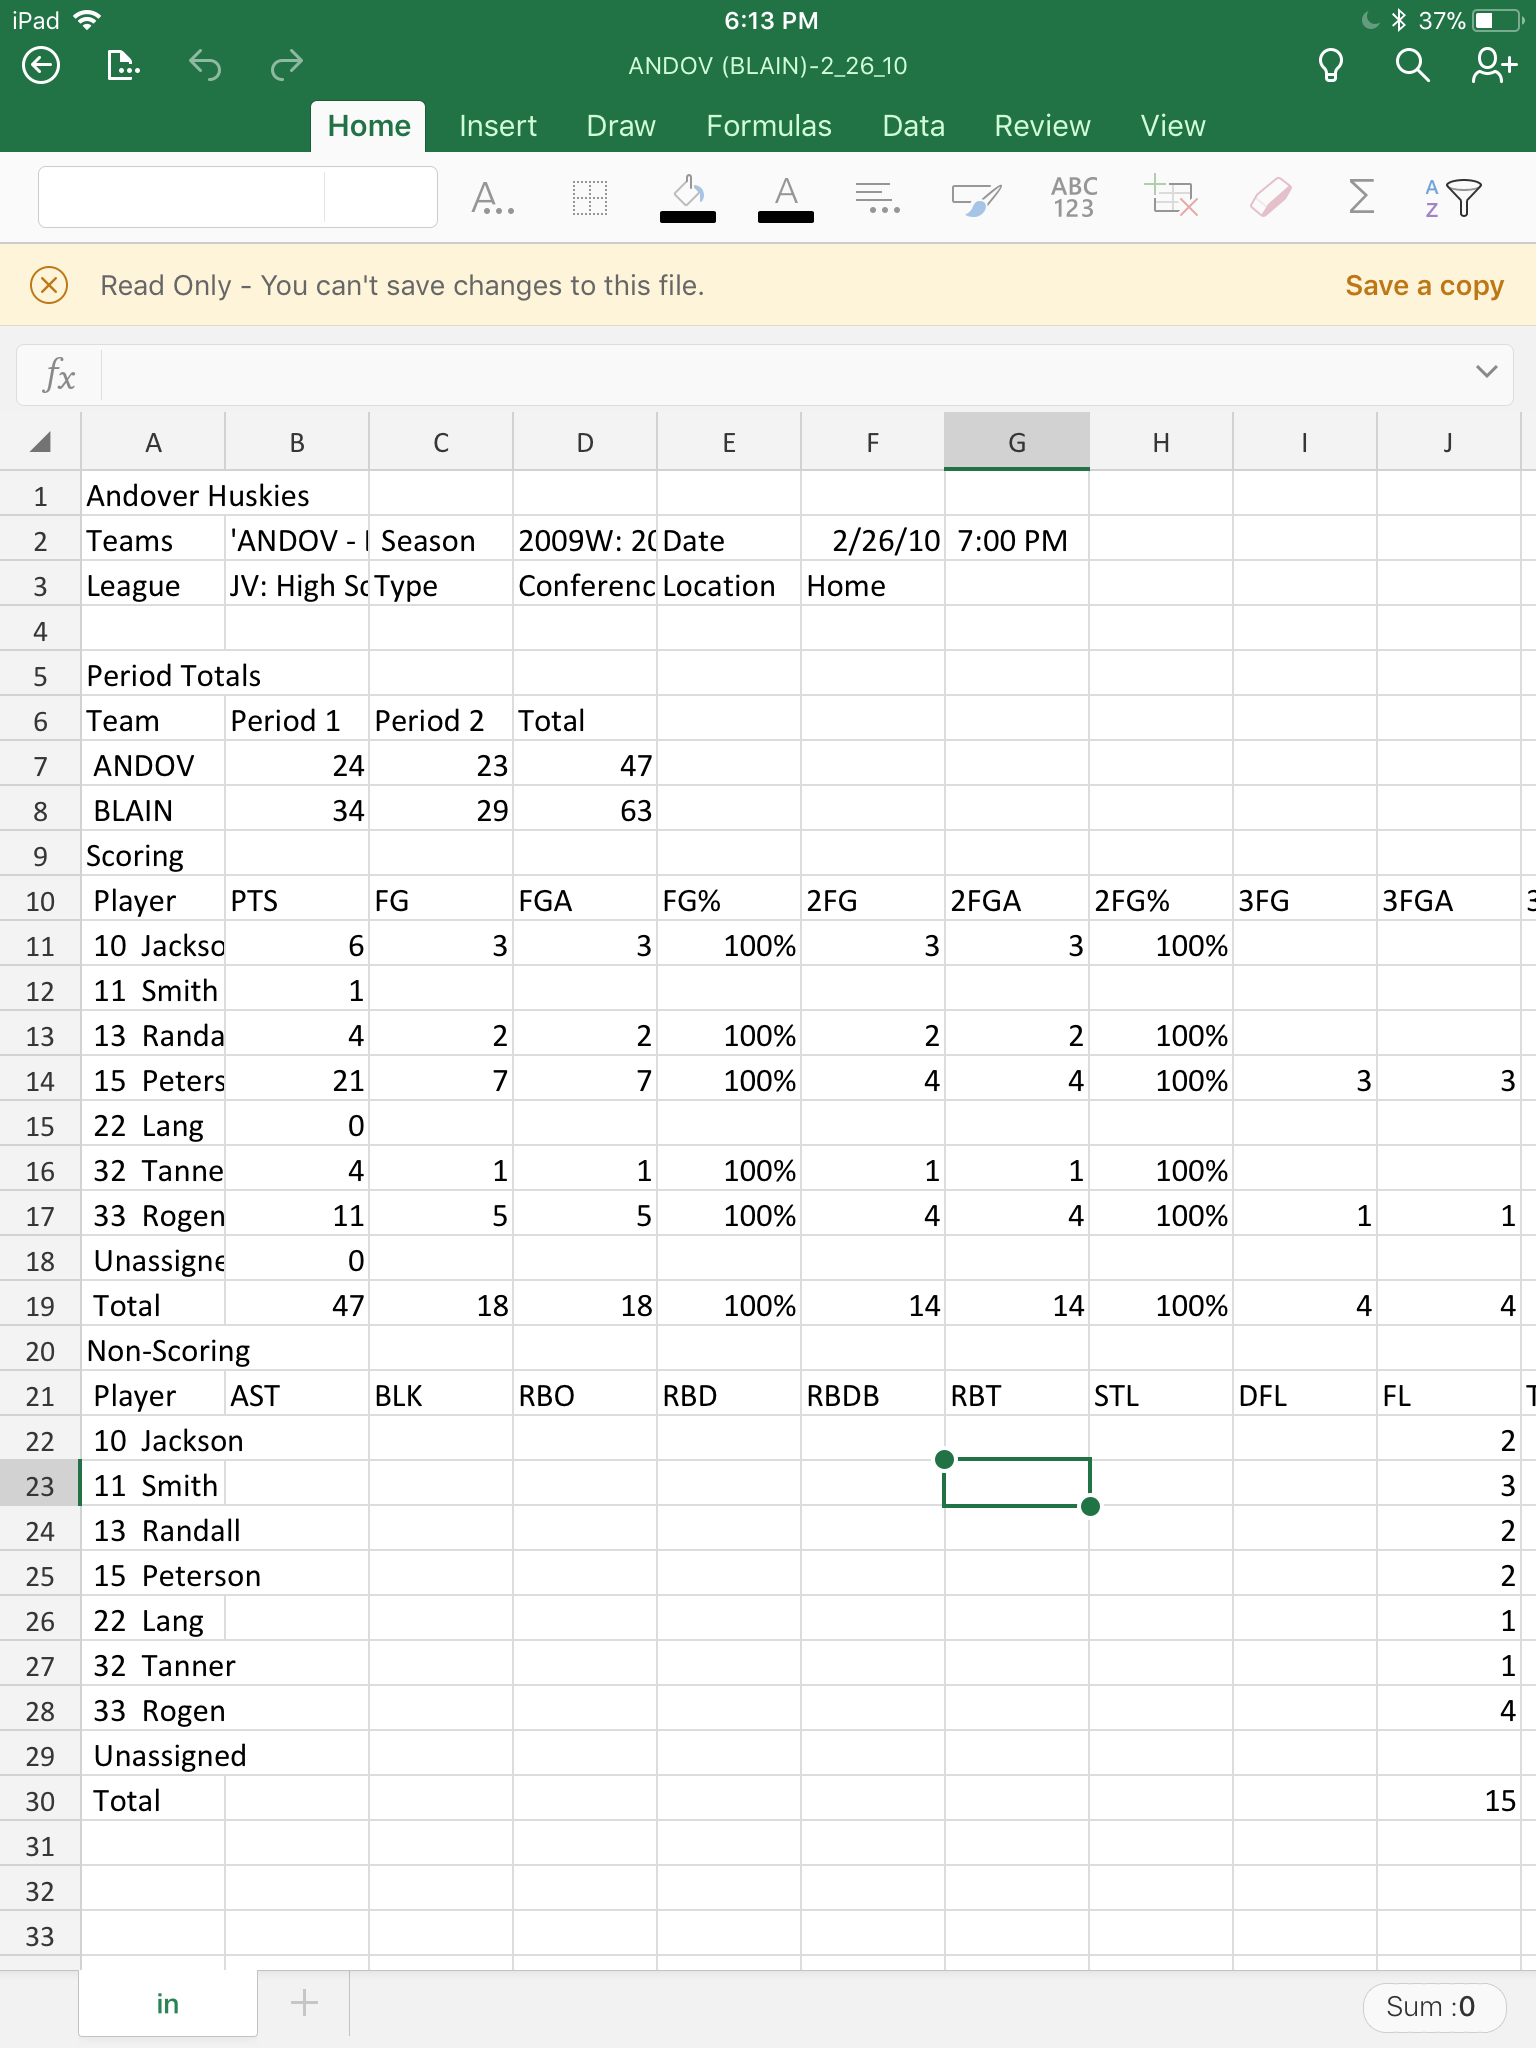
Task: Switch to the Formulas tab
Action: pos(768,126)
